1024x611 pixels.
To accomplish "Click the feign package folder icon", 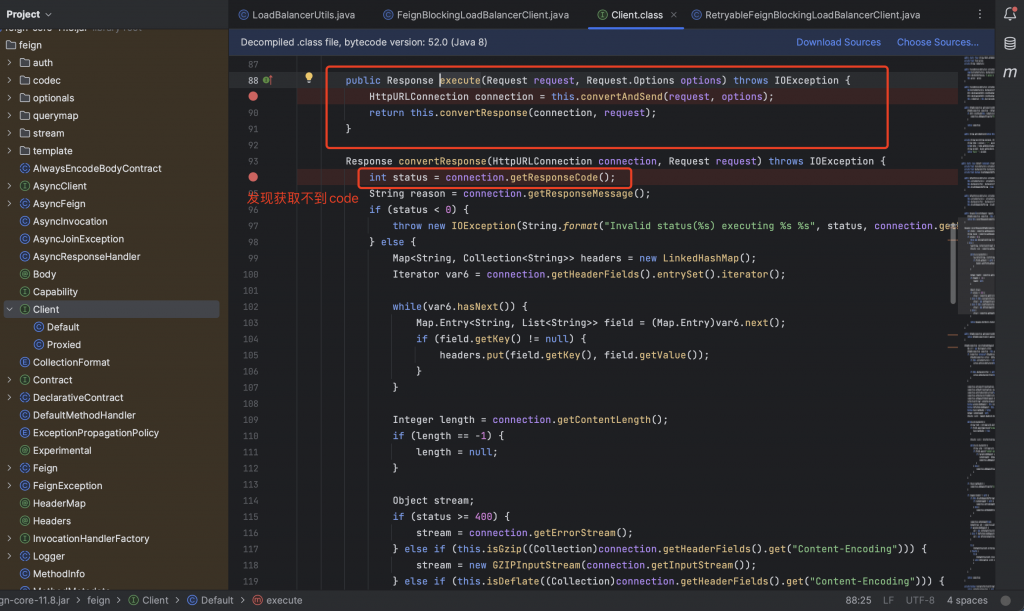I will [x=11, y=45].
